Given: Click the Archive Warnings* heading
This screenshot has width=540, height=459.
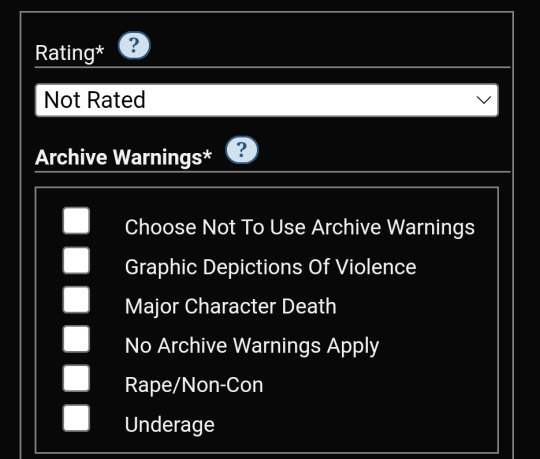Looking at the screenshot, I should pyautogui.click(x=123, y=157).
